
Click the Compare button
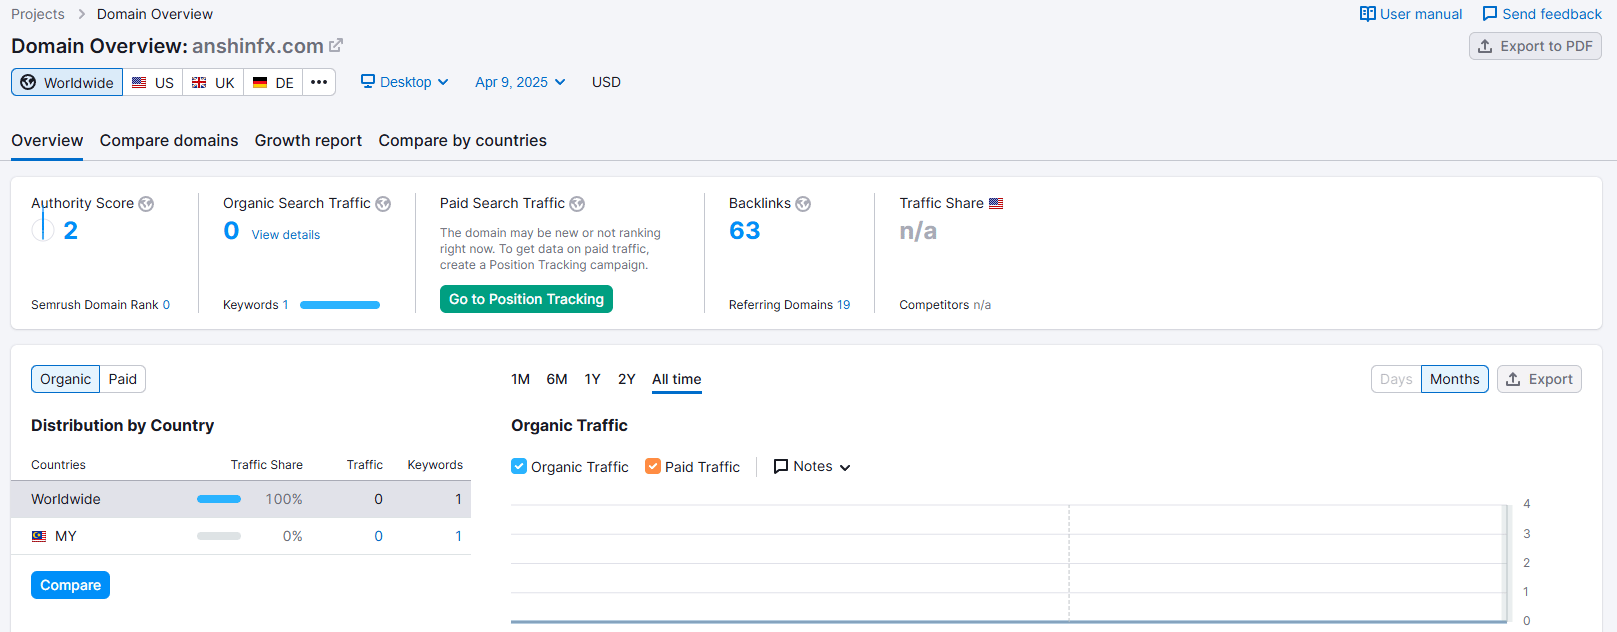tap(70, 585)
